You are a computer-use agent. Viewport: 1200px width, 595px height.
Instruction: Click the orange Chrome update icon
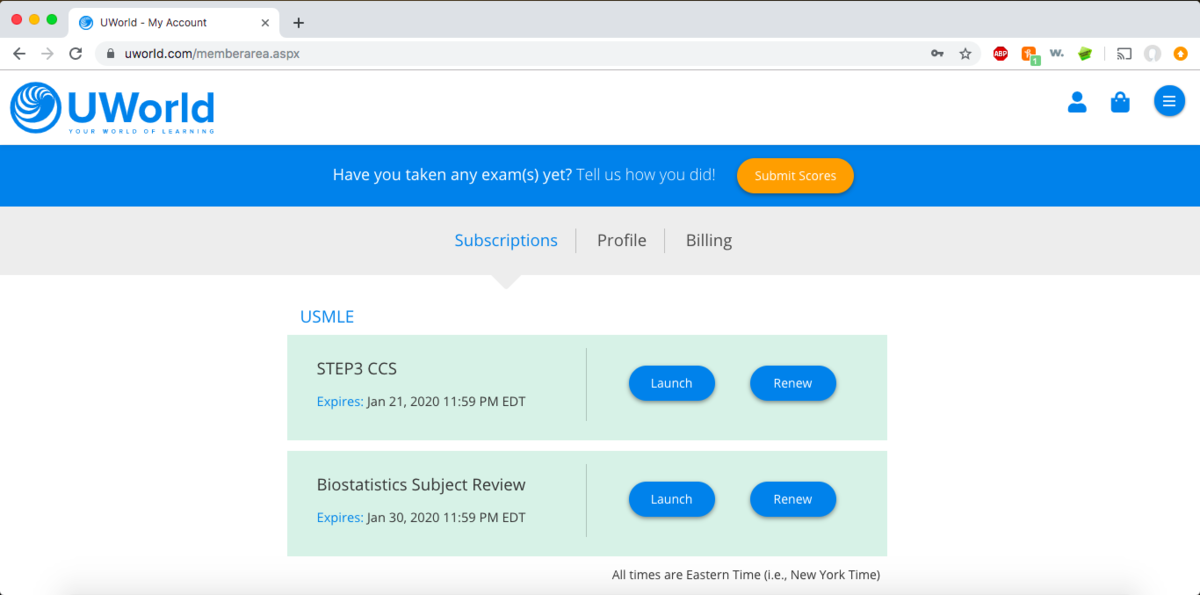coord(1180,54)
